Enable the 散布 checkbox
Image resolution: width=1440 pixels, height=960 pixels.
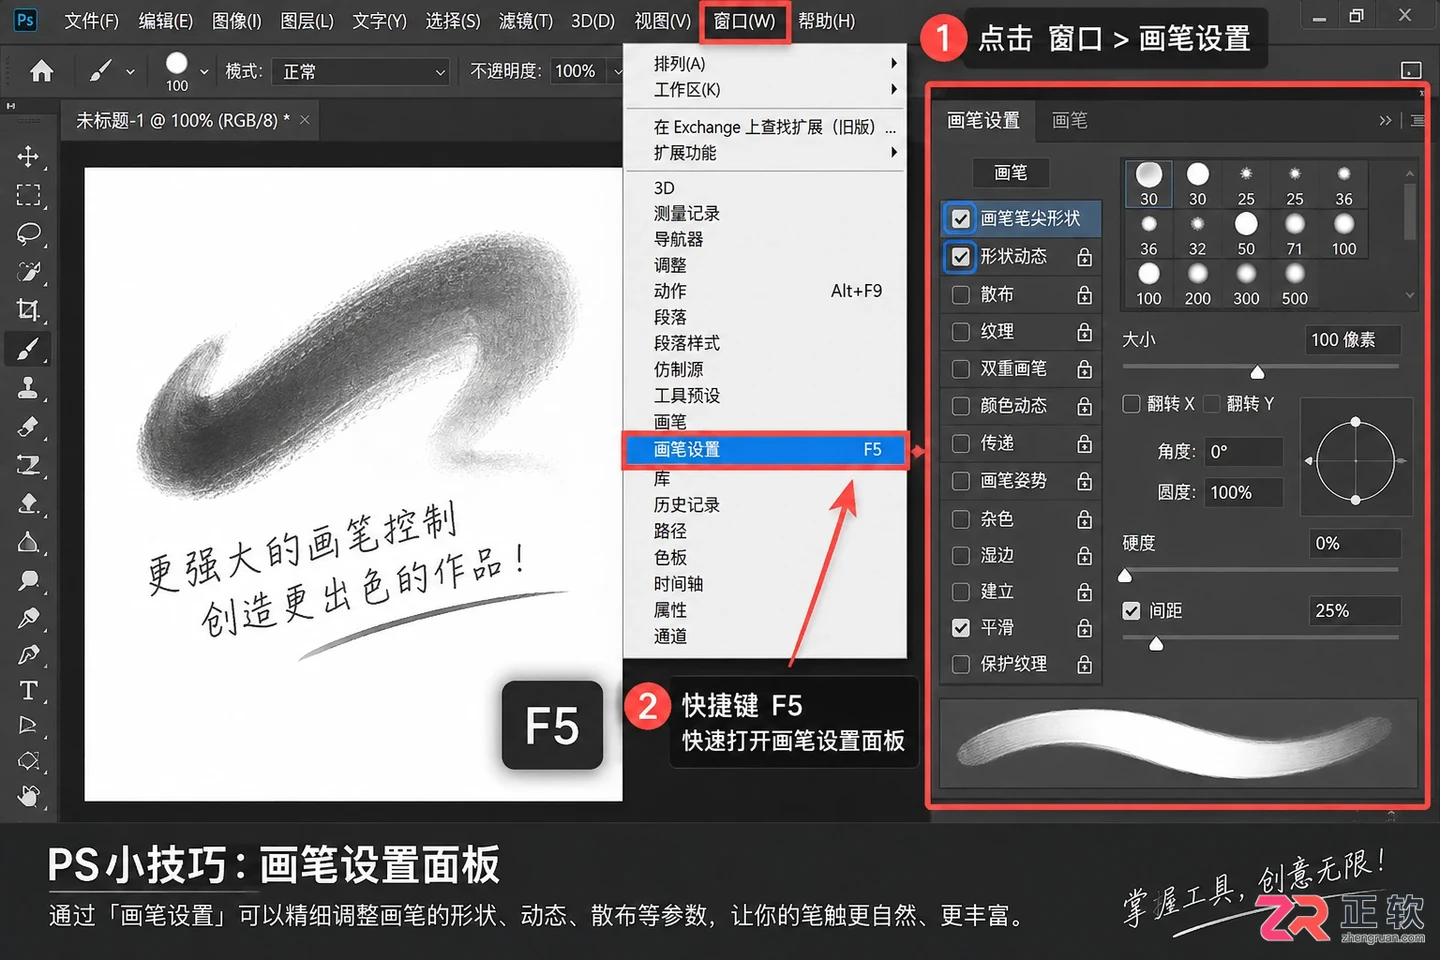click(961, 295)
